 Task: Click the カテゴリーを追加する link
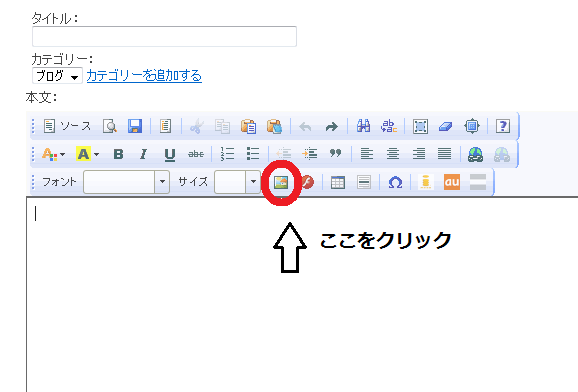[144, 76]
